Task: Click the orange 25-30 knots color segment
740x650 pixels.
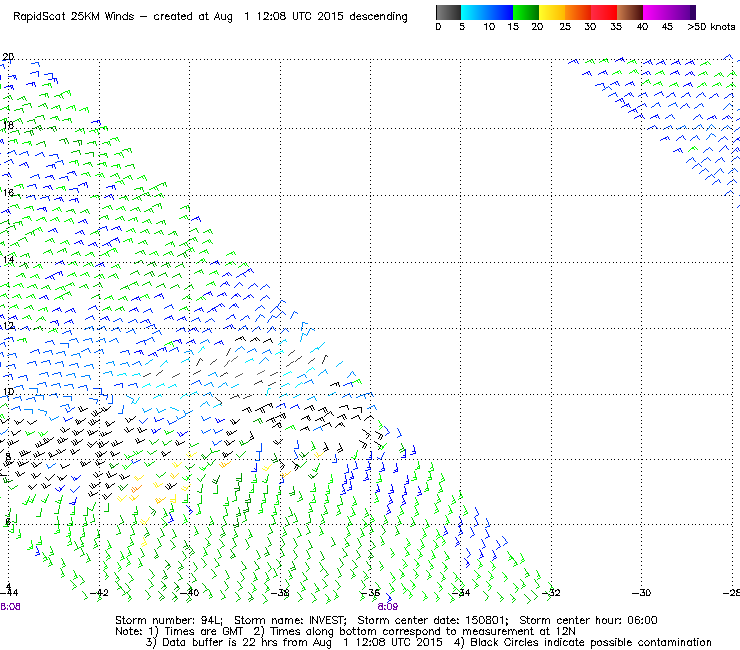Action: 578,12
